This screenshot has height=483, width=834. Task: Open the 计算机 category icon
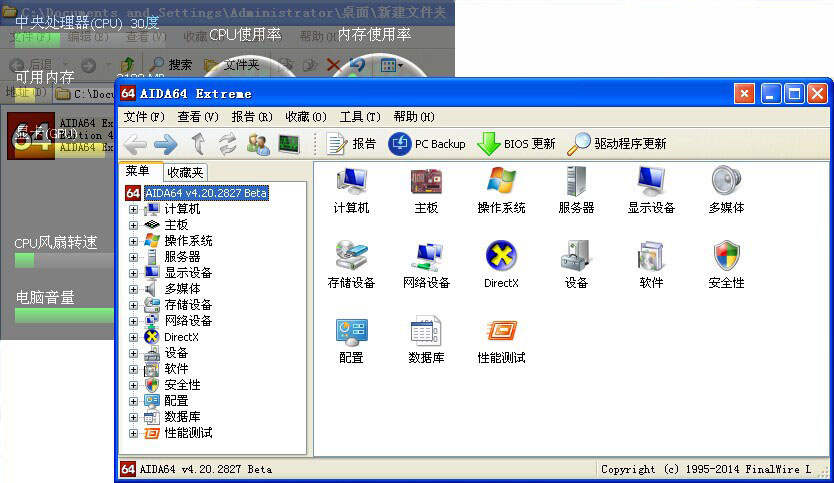pos(351,190)
